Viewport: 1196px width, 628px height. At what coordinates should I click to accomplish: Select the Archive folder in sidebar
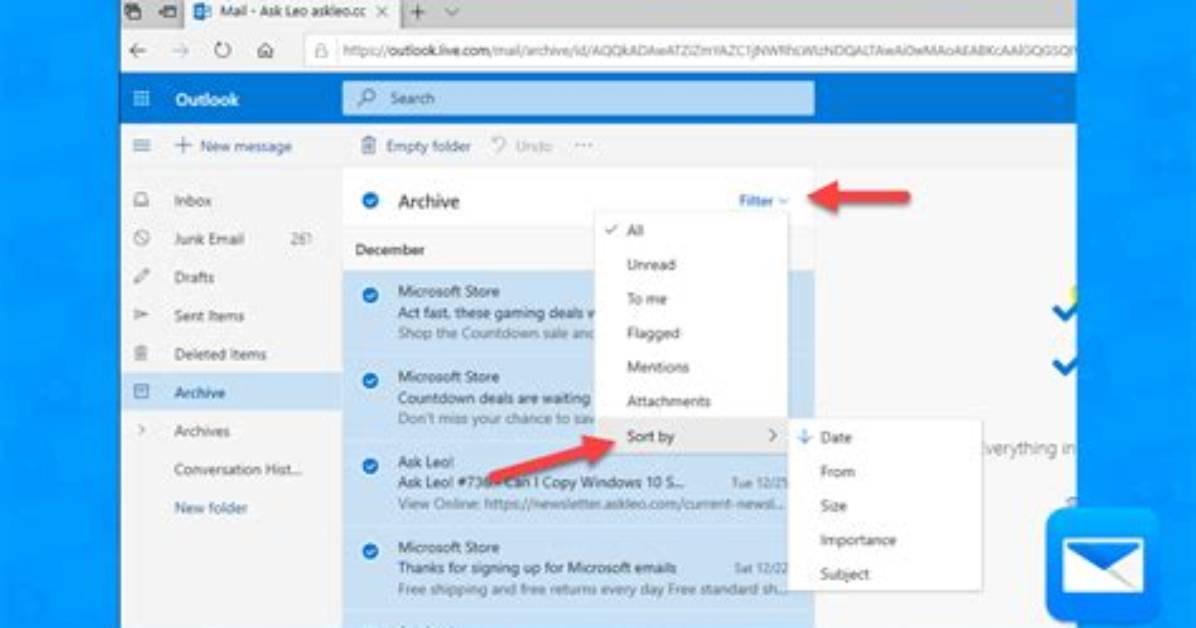pyautogui.click(x=231, y=392)
